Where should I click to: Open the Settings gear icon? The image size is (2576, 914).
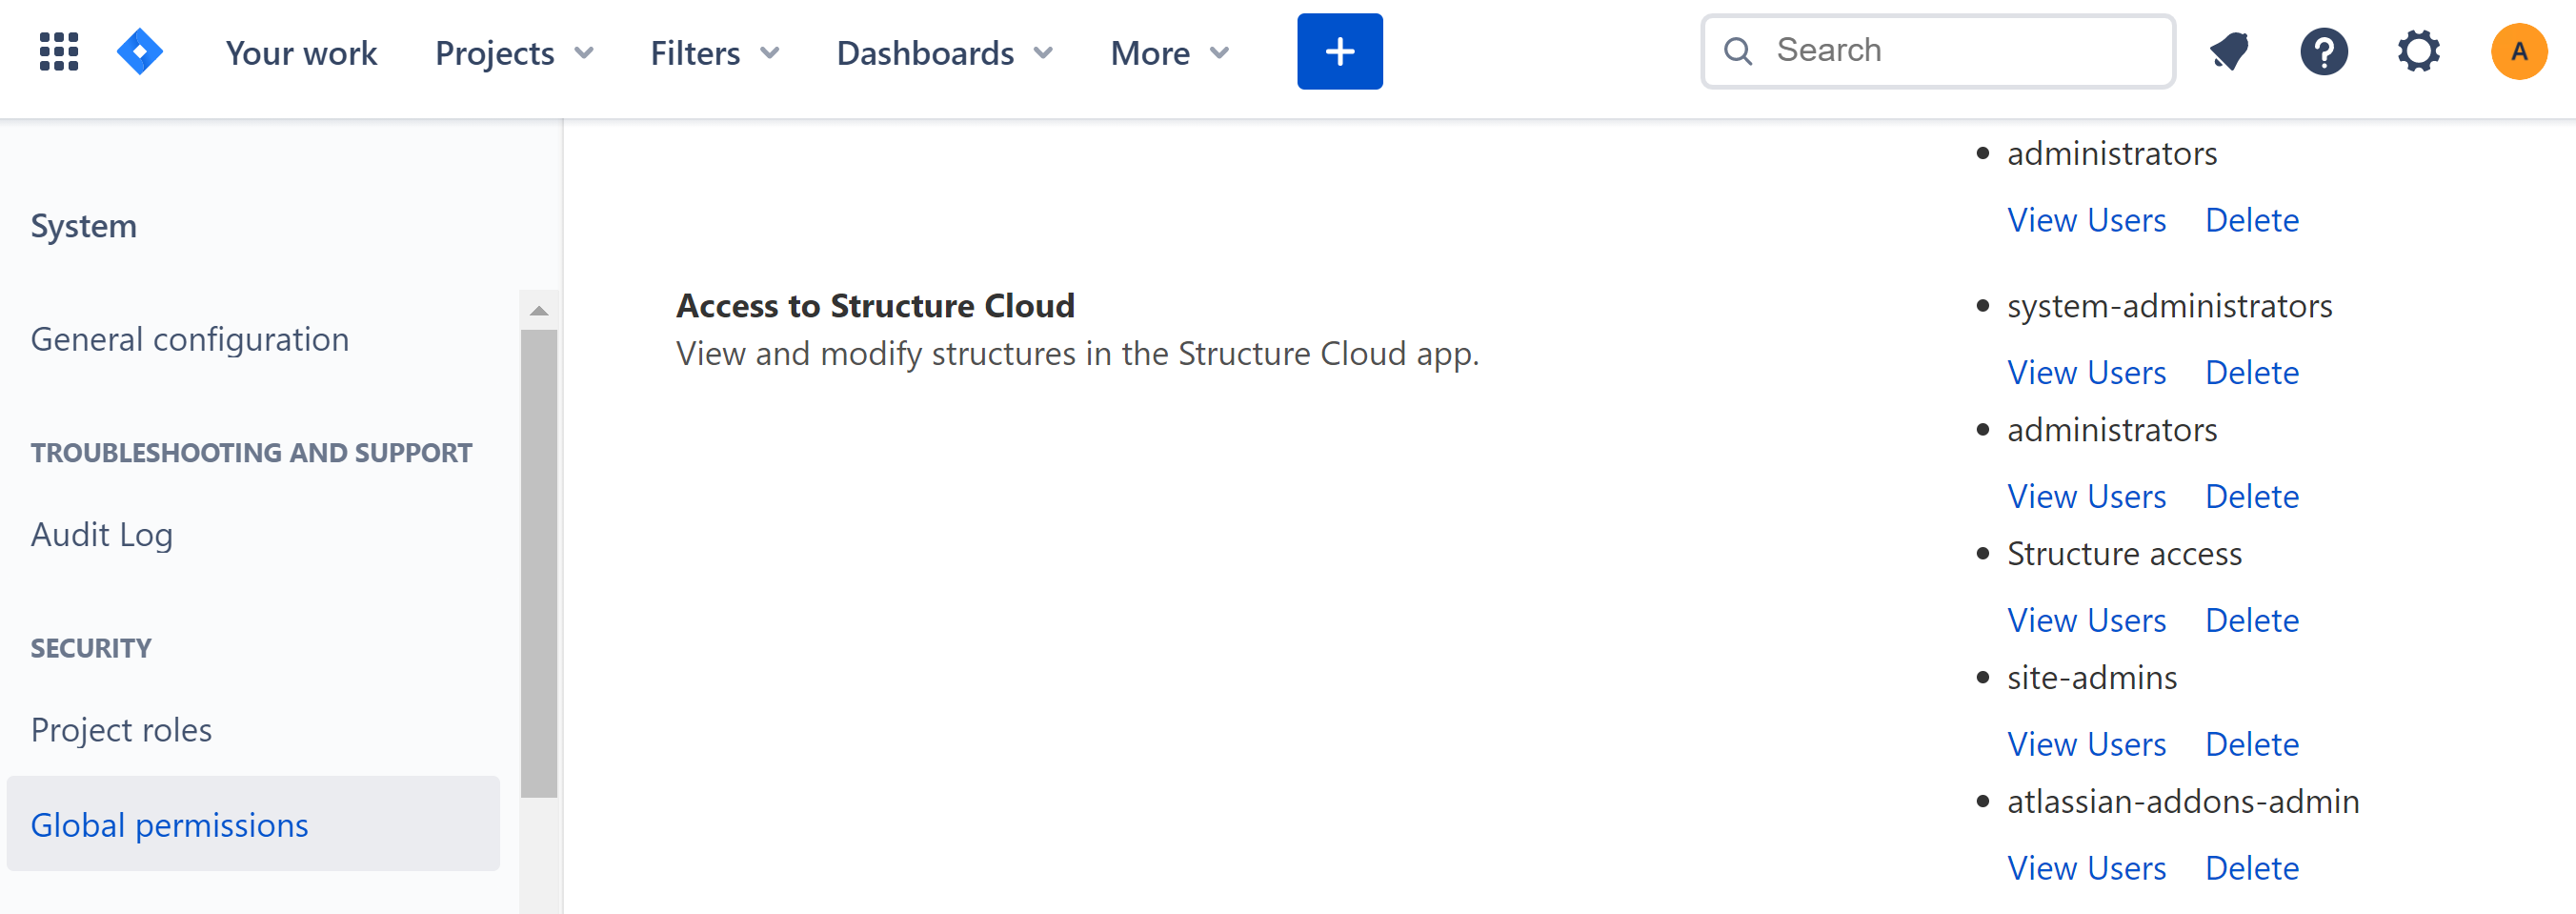[x=2419, y=51]
